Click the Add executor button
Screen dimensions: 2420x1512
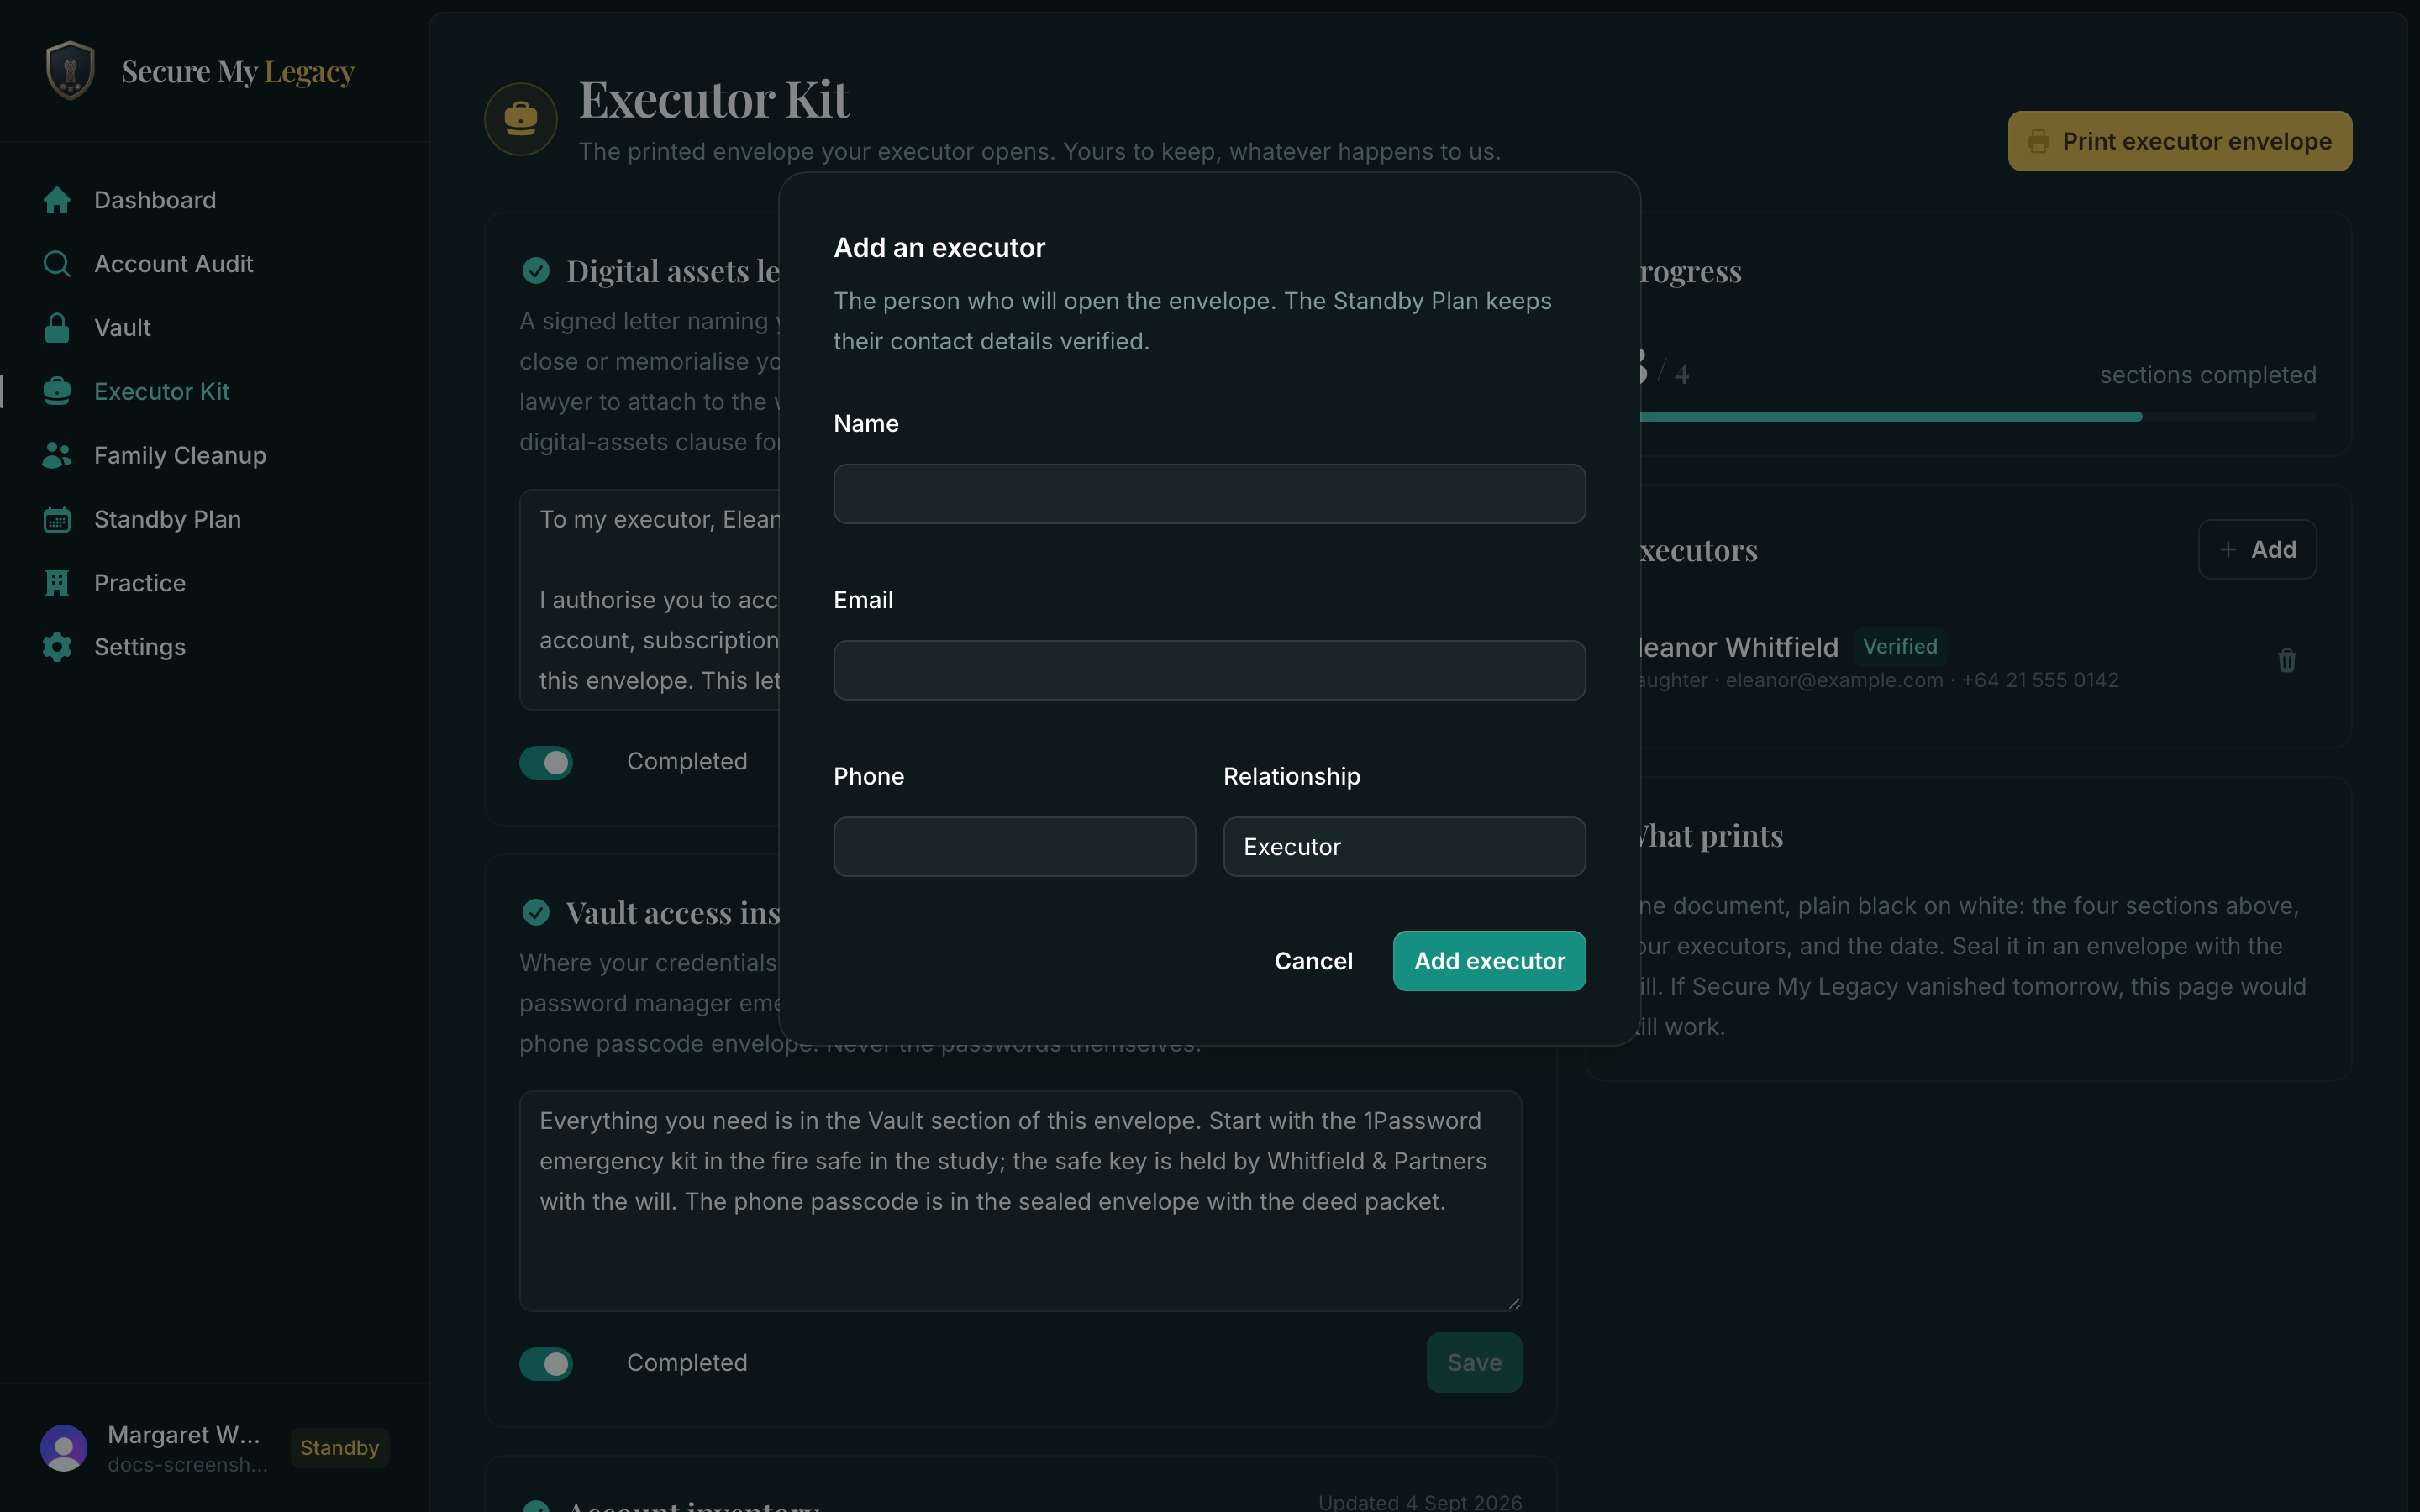click(x=1489, y=961)
